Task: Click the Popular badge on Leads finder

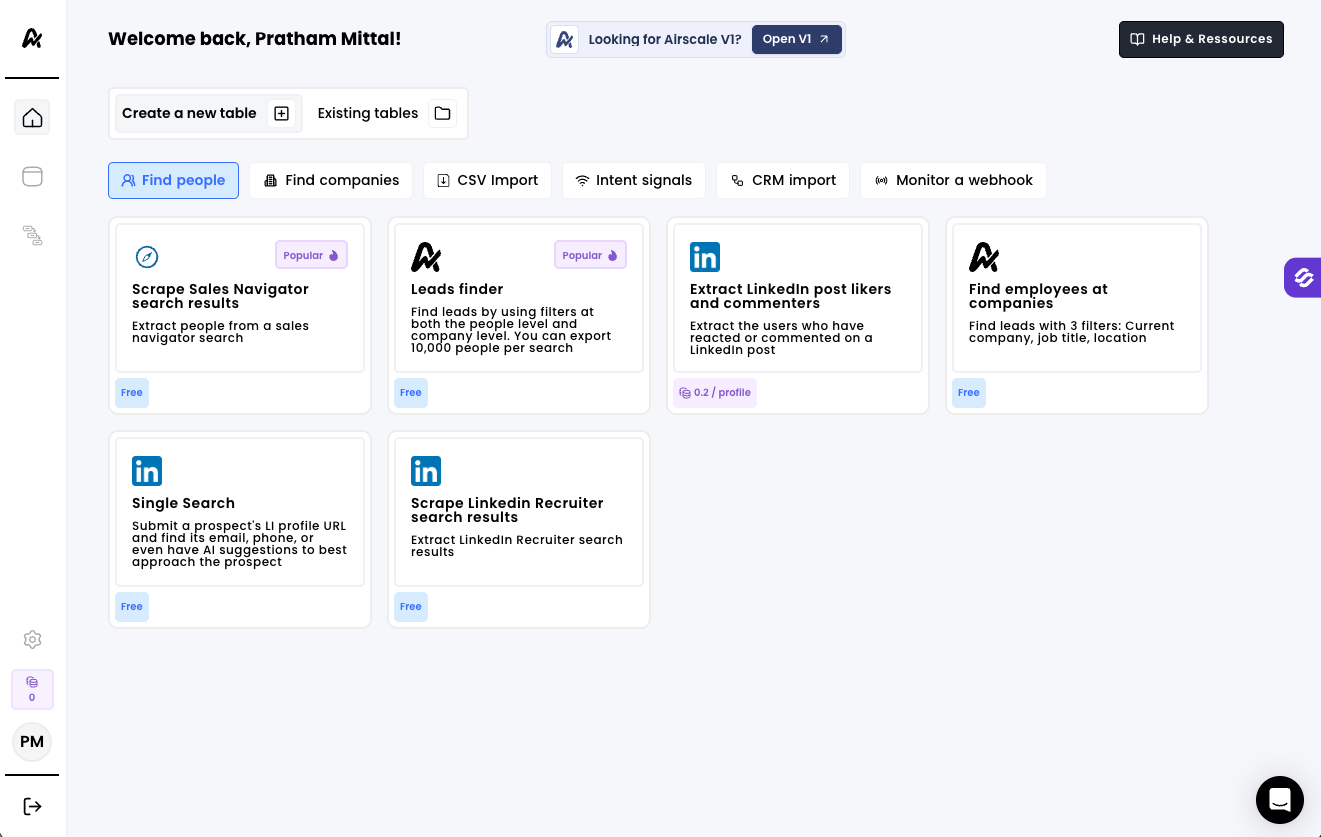Action: tap(591, 255)
